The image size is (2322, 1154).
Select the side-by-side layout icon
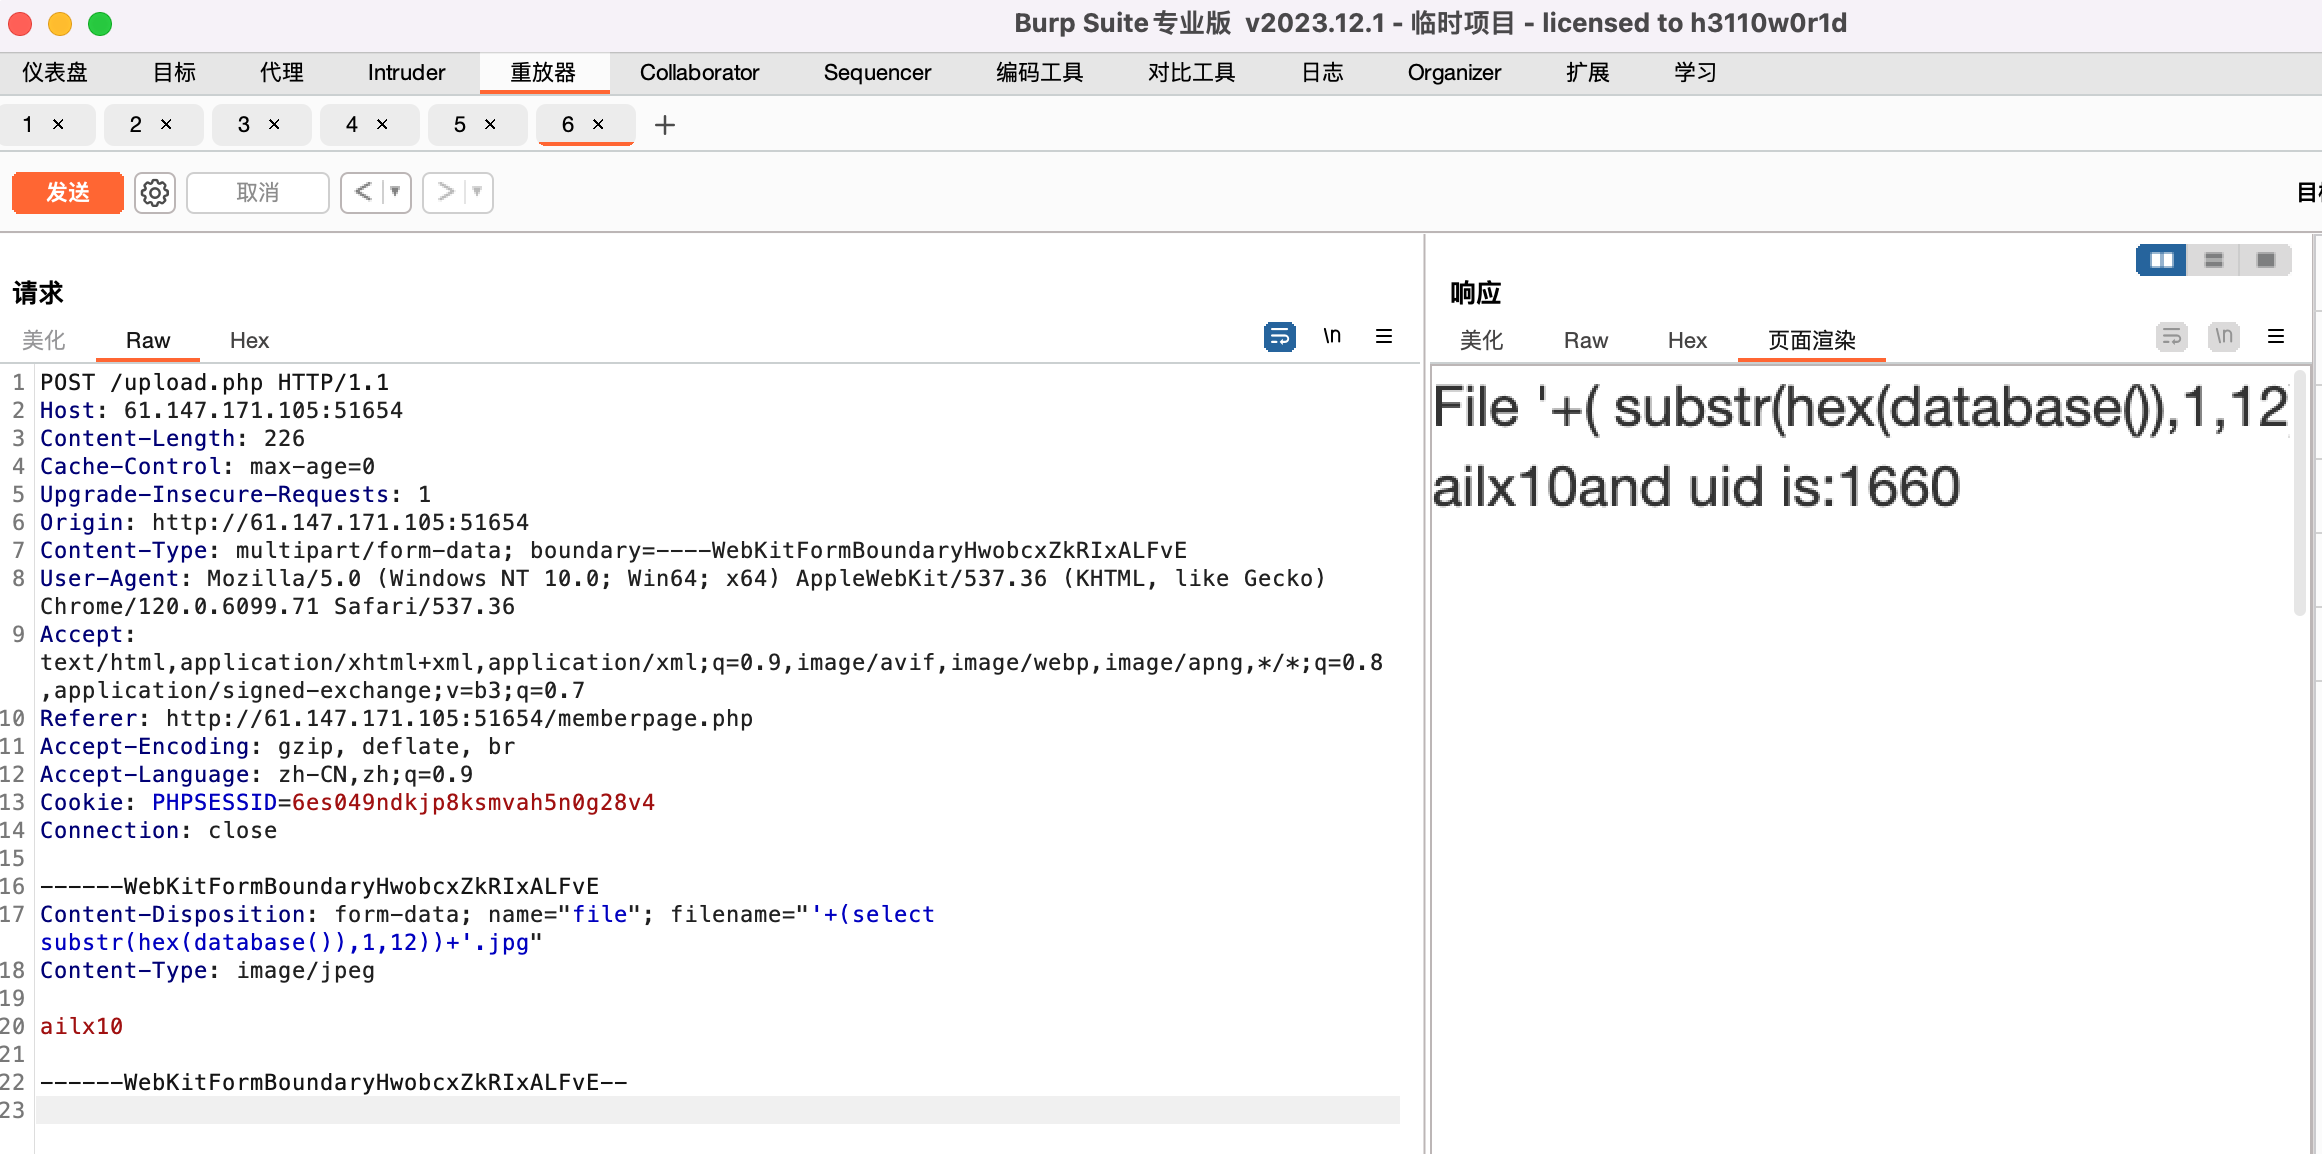pyautogui.click(x=2163, y=260)
